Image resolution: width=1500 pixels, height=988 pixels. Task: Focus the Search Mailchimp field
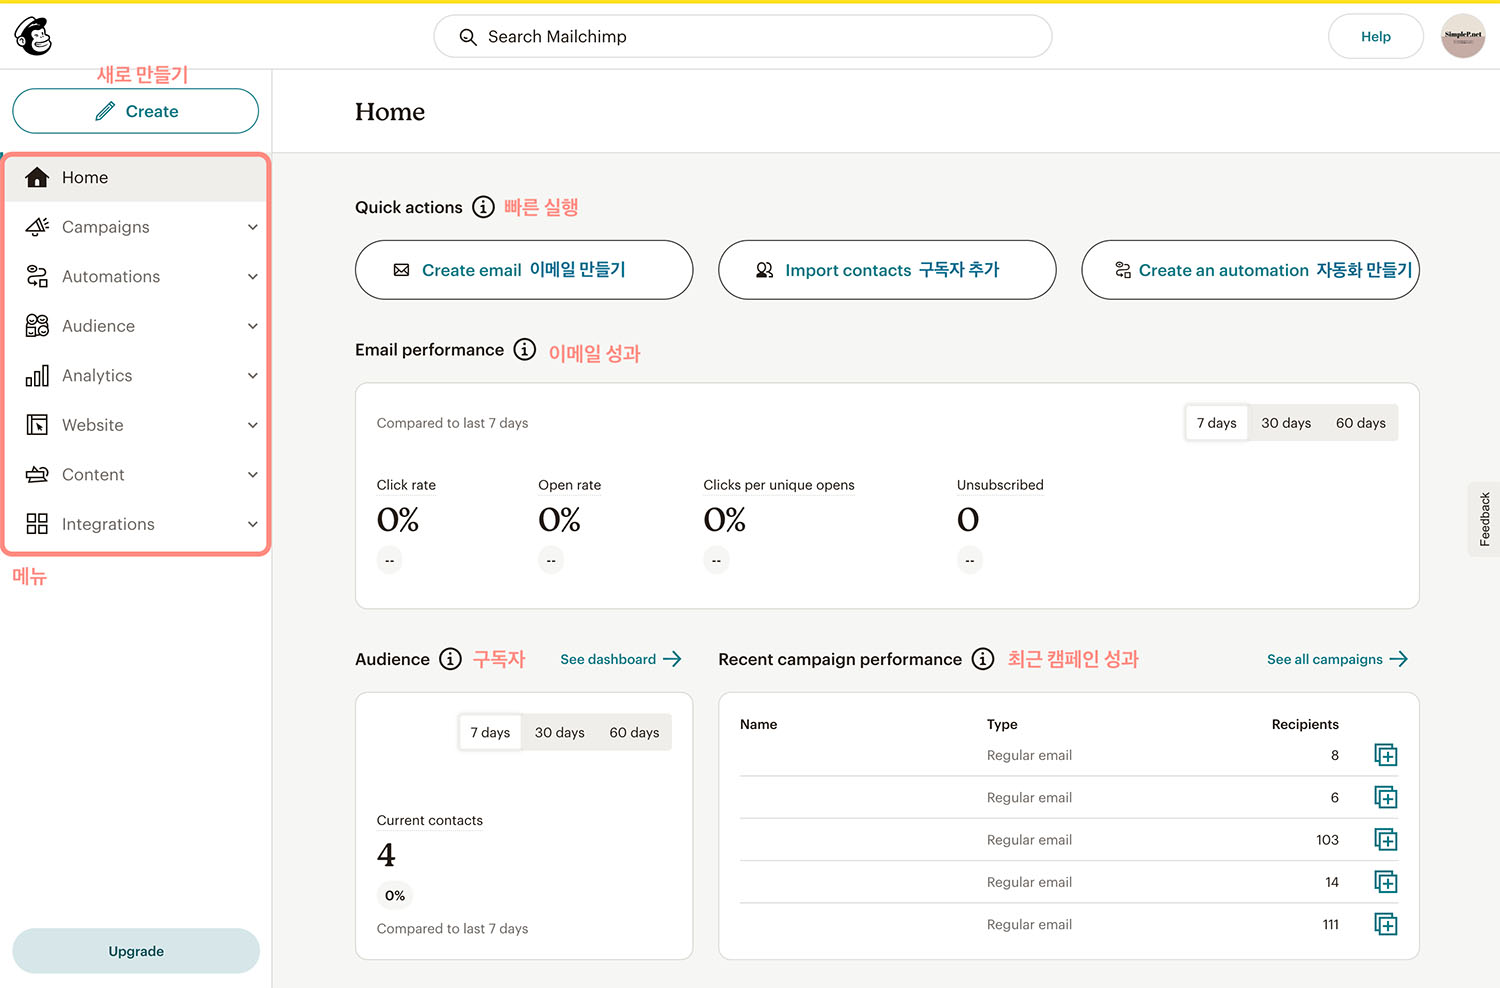[743, 37]
